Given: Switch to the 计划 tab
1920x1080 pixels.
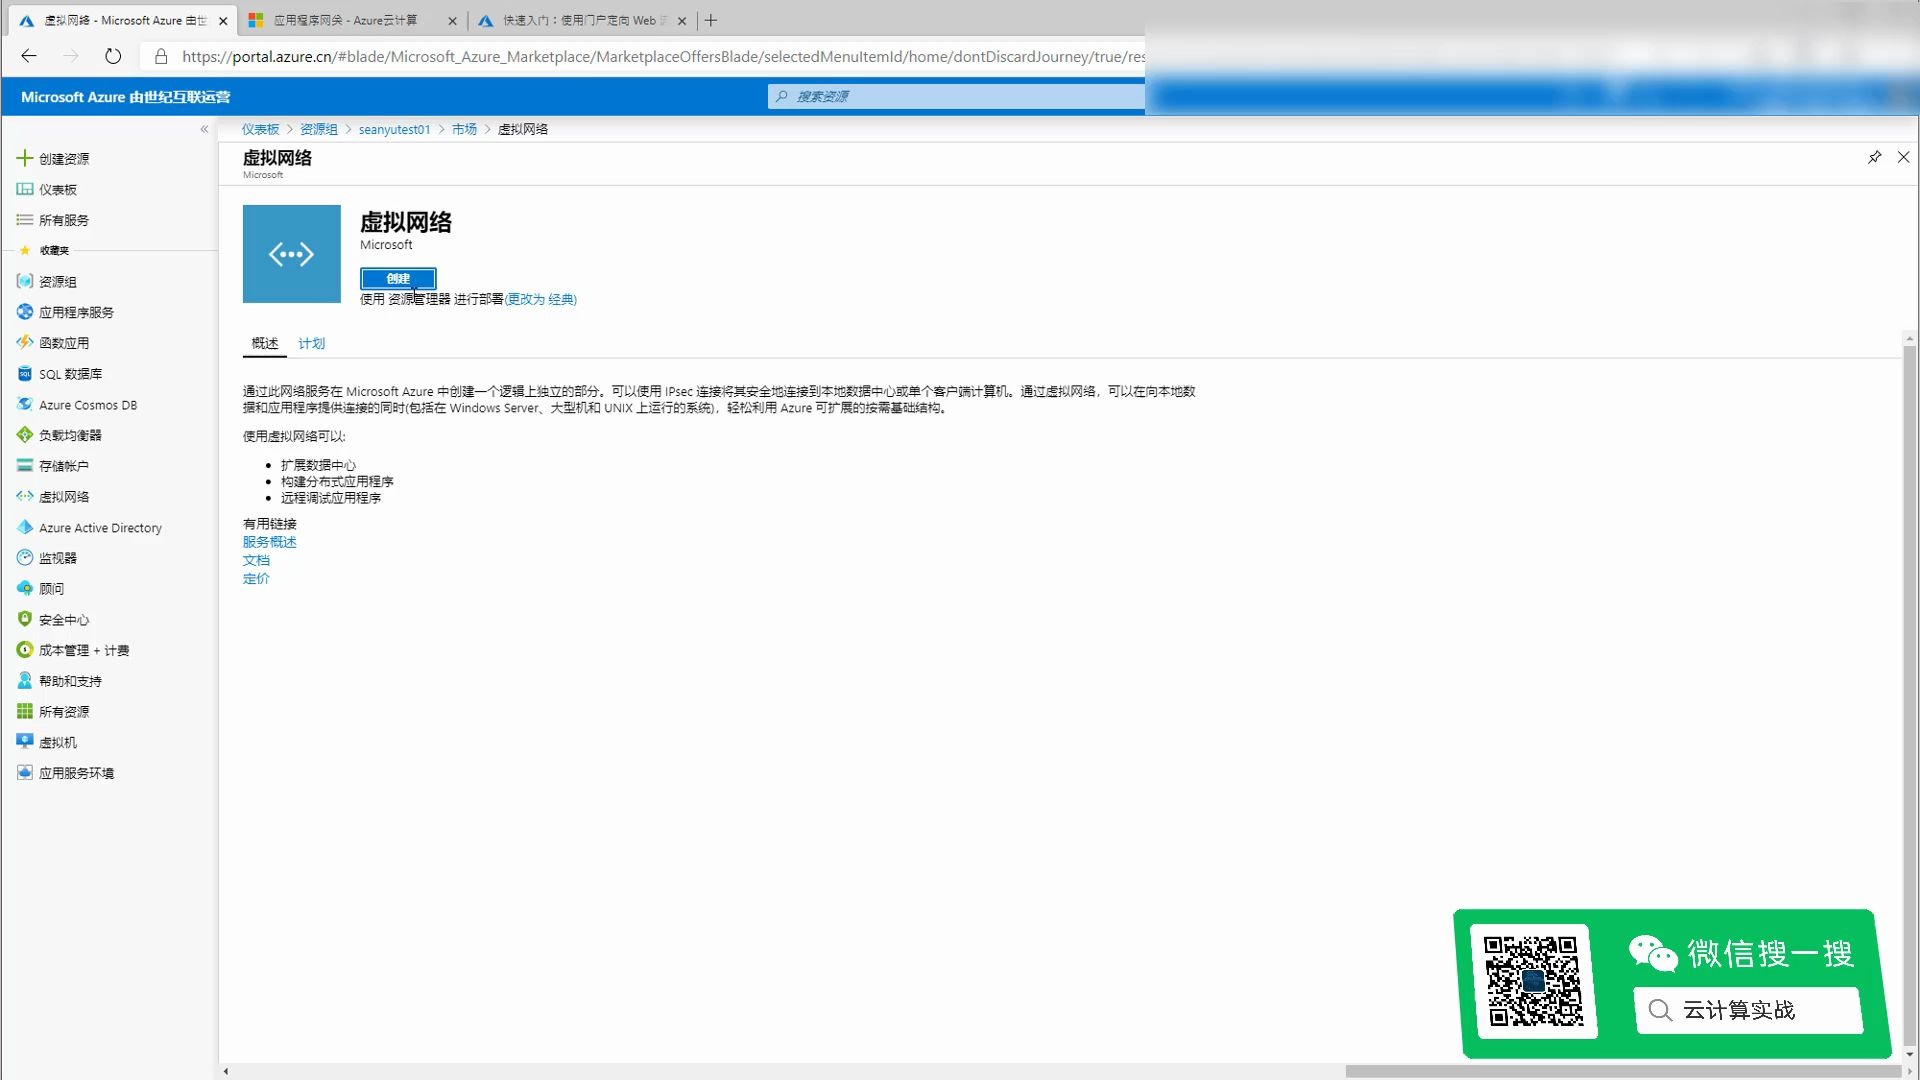Looking at the screenshot, I should pyautogui.click(x=312, y=343).
